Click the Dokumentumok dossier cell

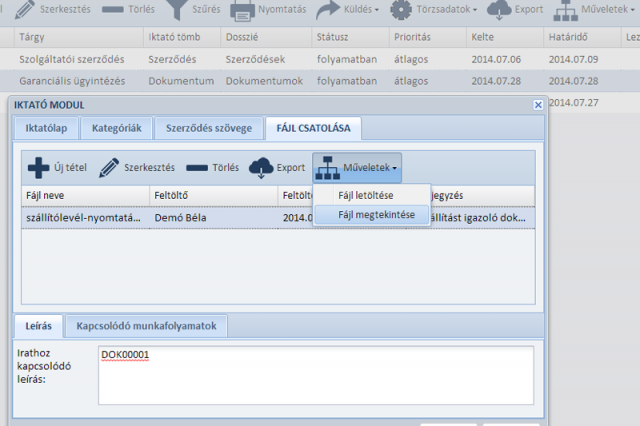click(264, 81)
